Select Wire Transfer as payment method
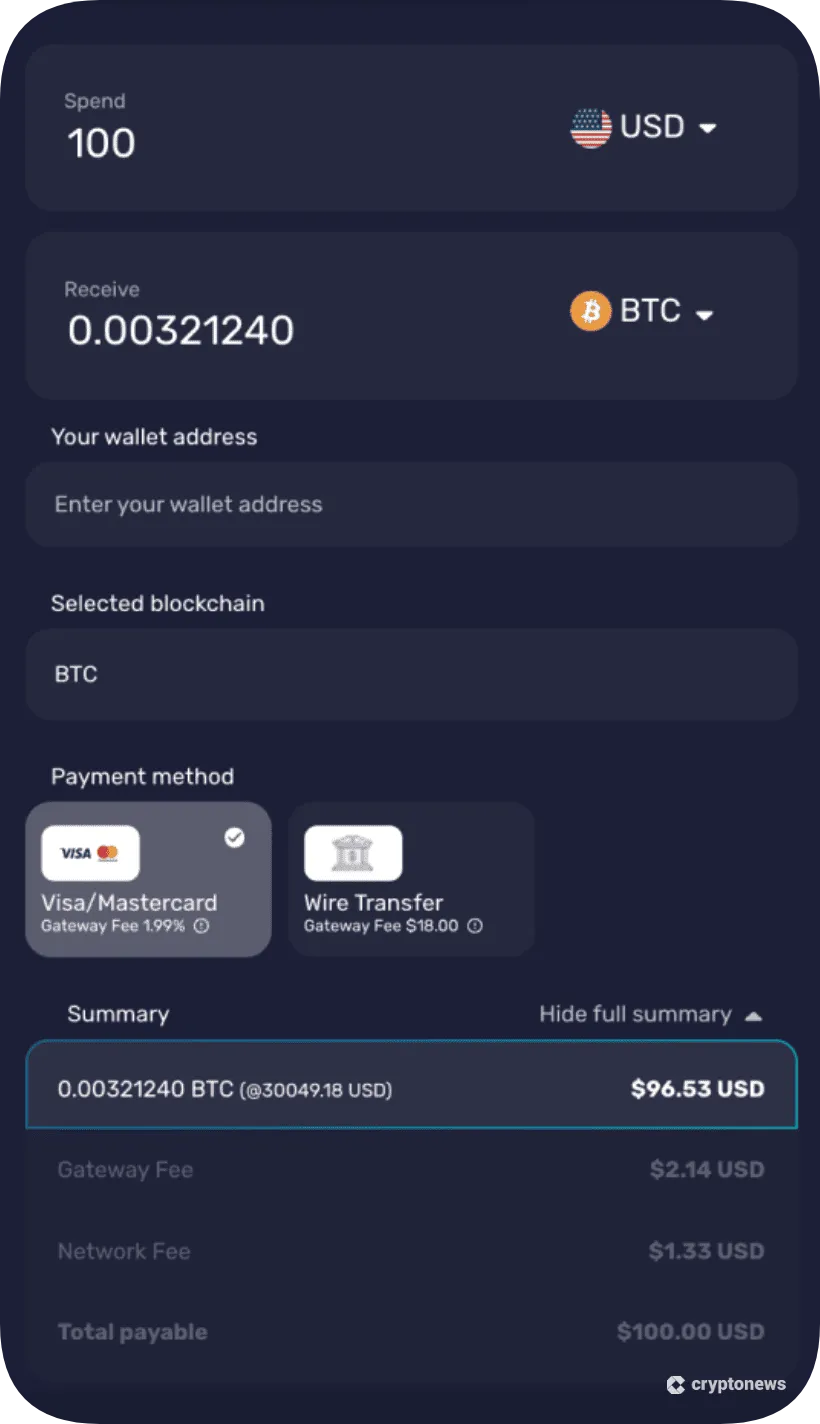 tap(412, 878)
